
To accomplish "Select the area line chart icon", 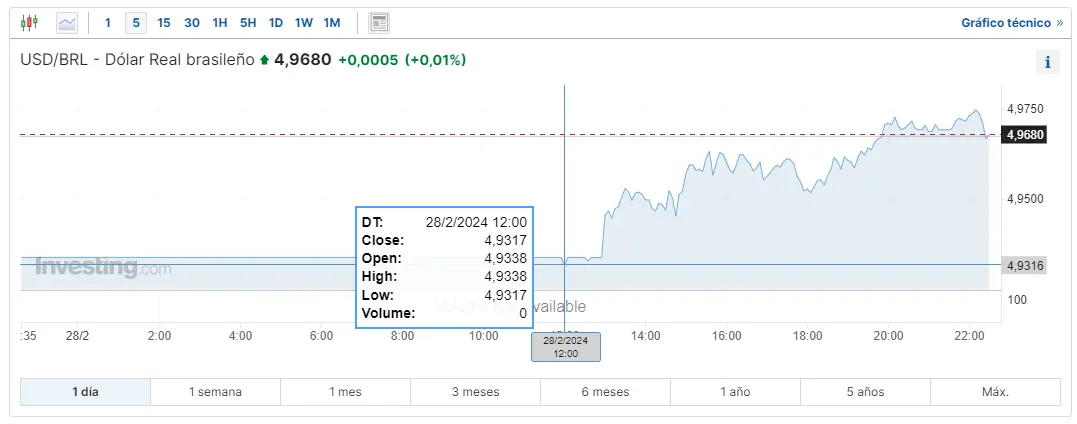I will [67, 23].
